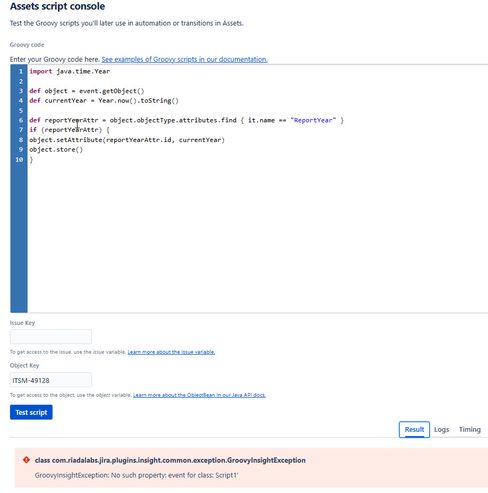Switch to the Logs tab
The width and height of the screenshot is (488, 493).
442,429
